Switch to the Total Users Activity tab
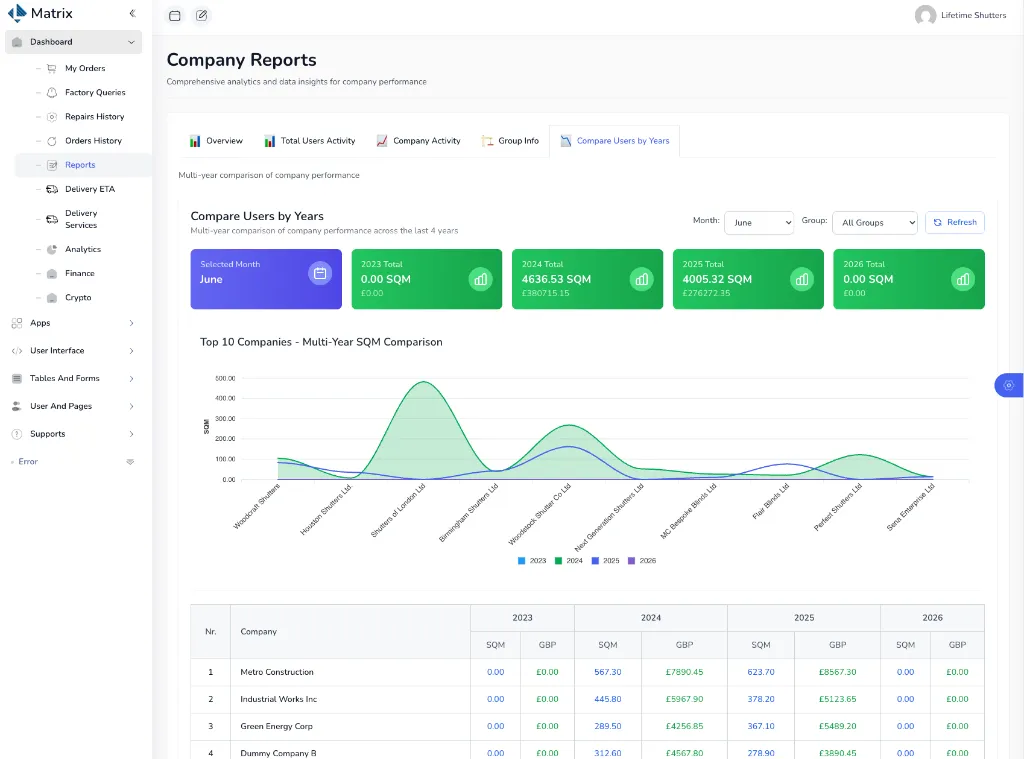This screenshot has width=1024, height=759. (x=310, y=141)
